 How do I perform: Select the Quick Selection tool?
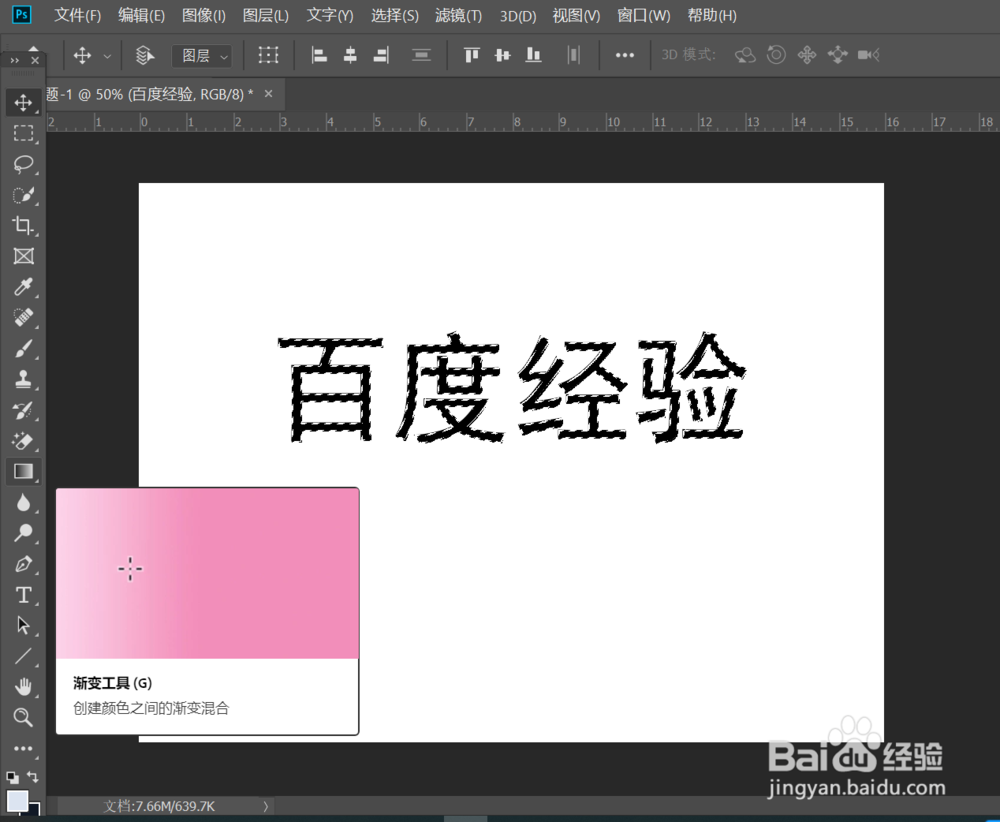coord(24,195)
